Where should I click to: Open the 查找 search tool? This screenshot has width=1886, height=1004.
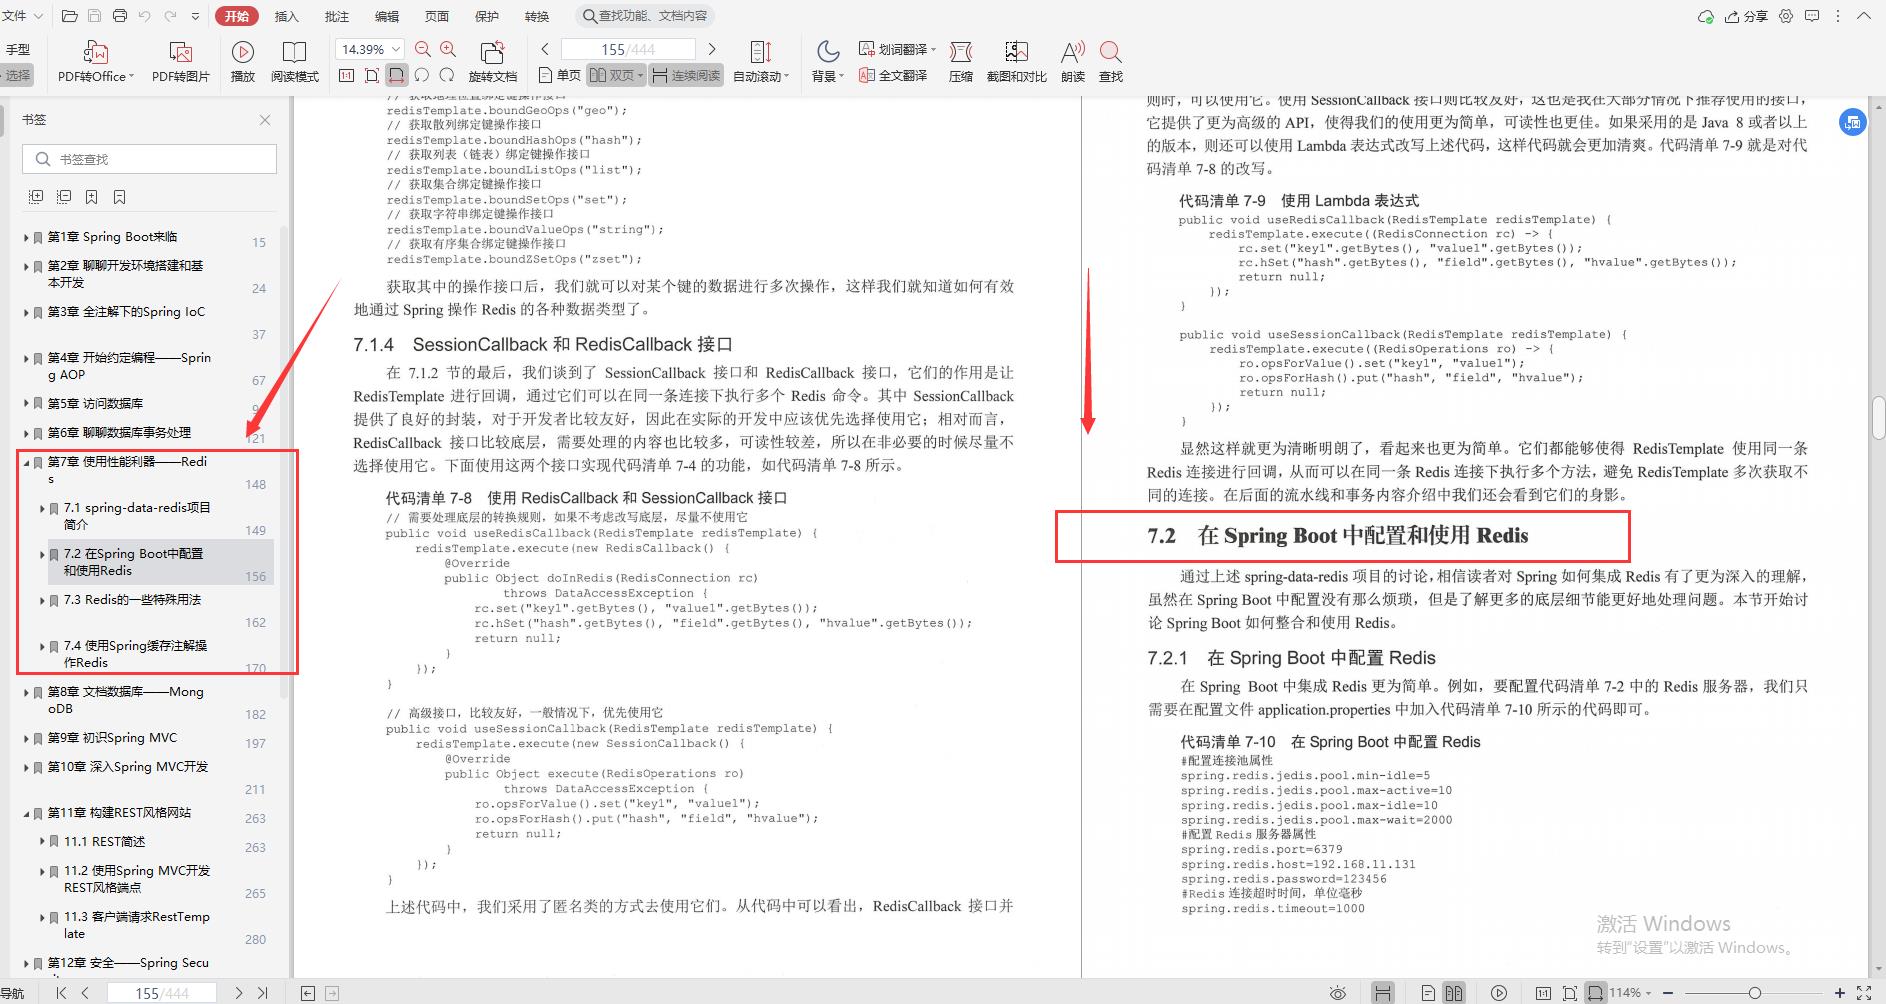click(x=1110, y=61)
